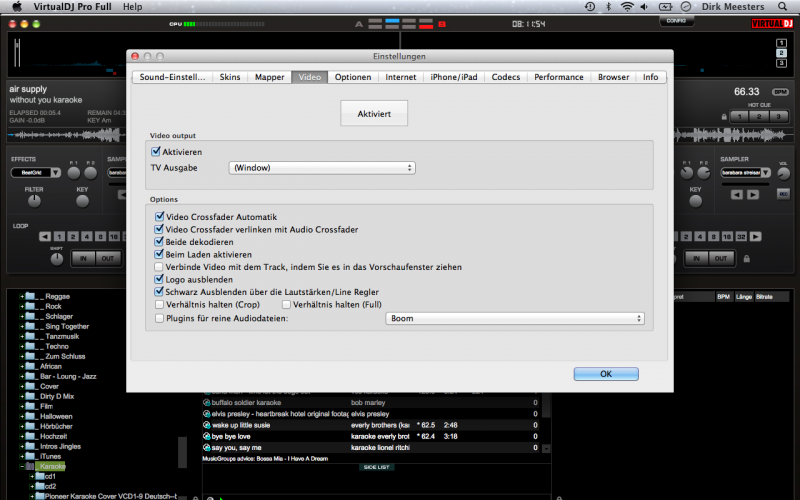
Task: Open the TV Ausgabe (Window) dropdown
Action: pyautogui.click(x=322, y=168)
